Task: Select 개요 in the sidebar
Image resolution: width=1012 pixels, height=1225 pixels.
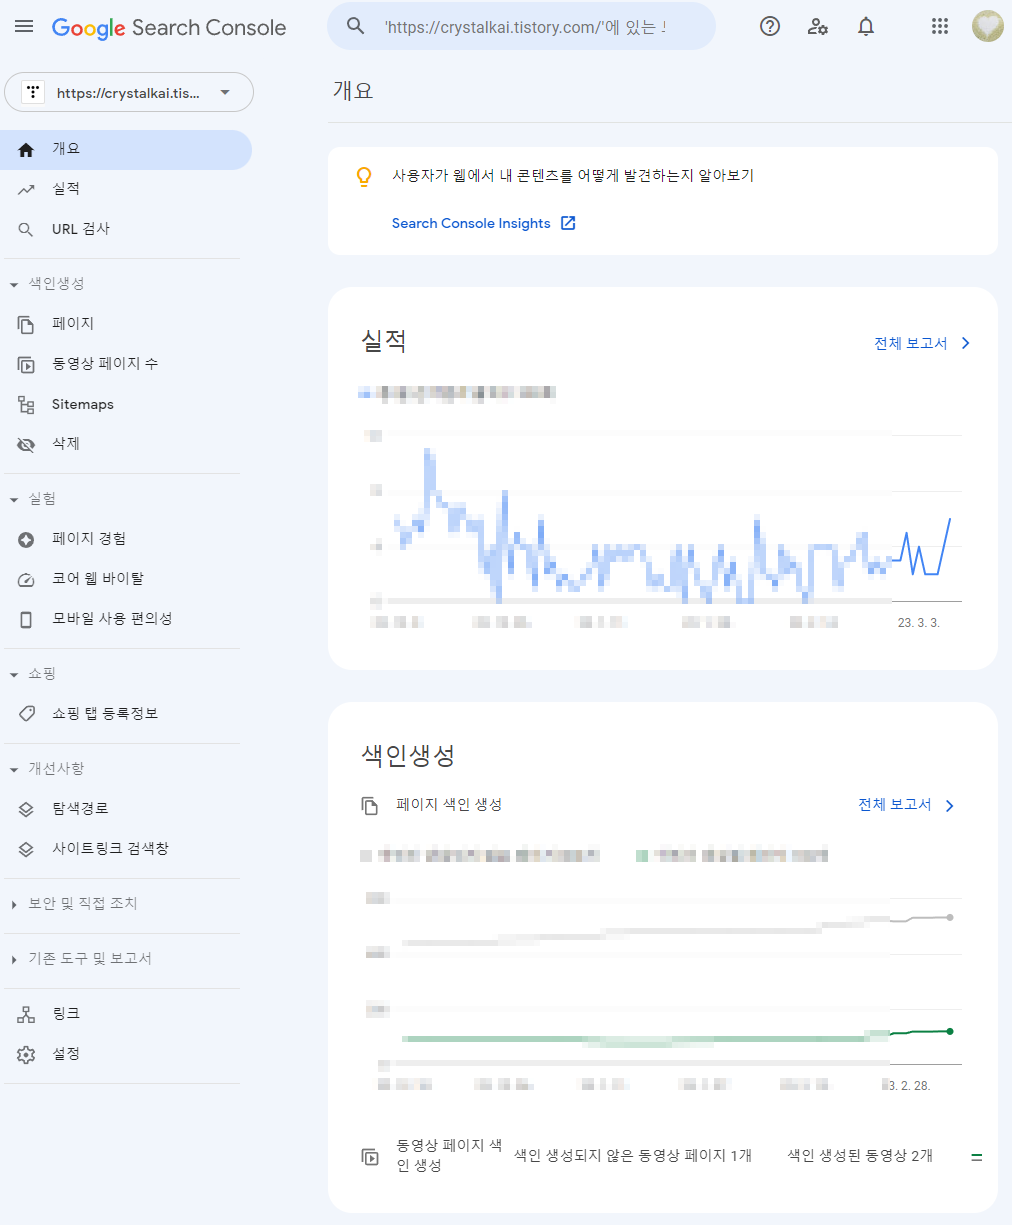Action: point(126,150)
